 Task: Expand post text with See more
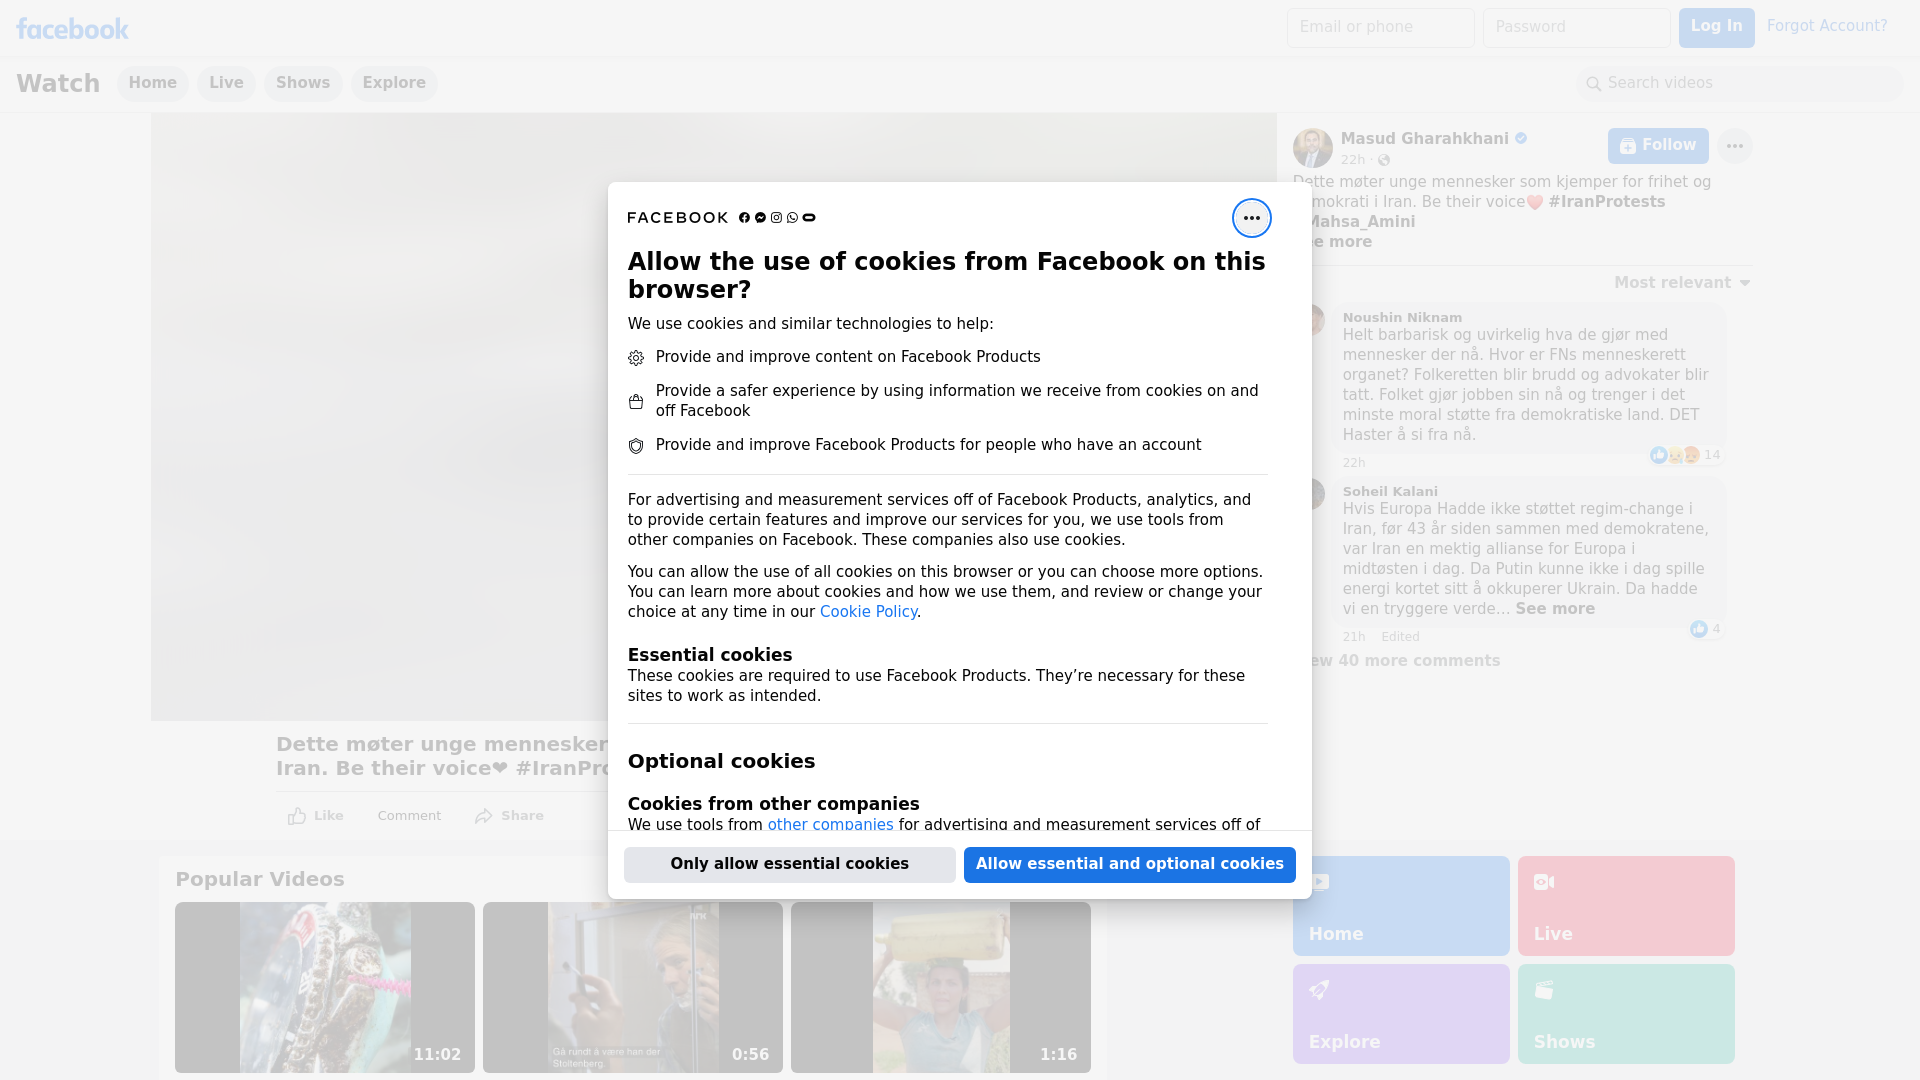click(1345, 242)
